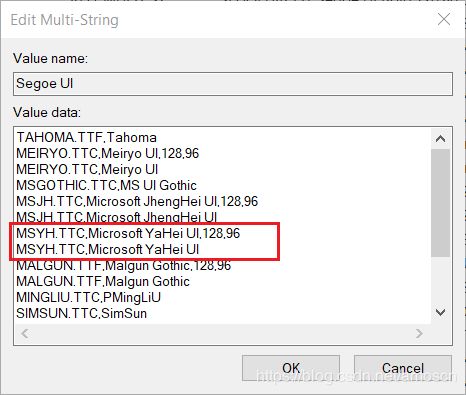
Task: Click the MSYH.TTC,Microsoft YaHei UI,128,96 line
Action: pos(128,233)
